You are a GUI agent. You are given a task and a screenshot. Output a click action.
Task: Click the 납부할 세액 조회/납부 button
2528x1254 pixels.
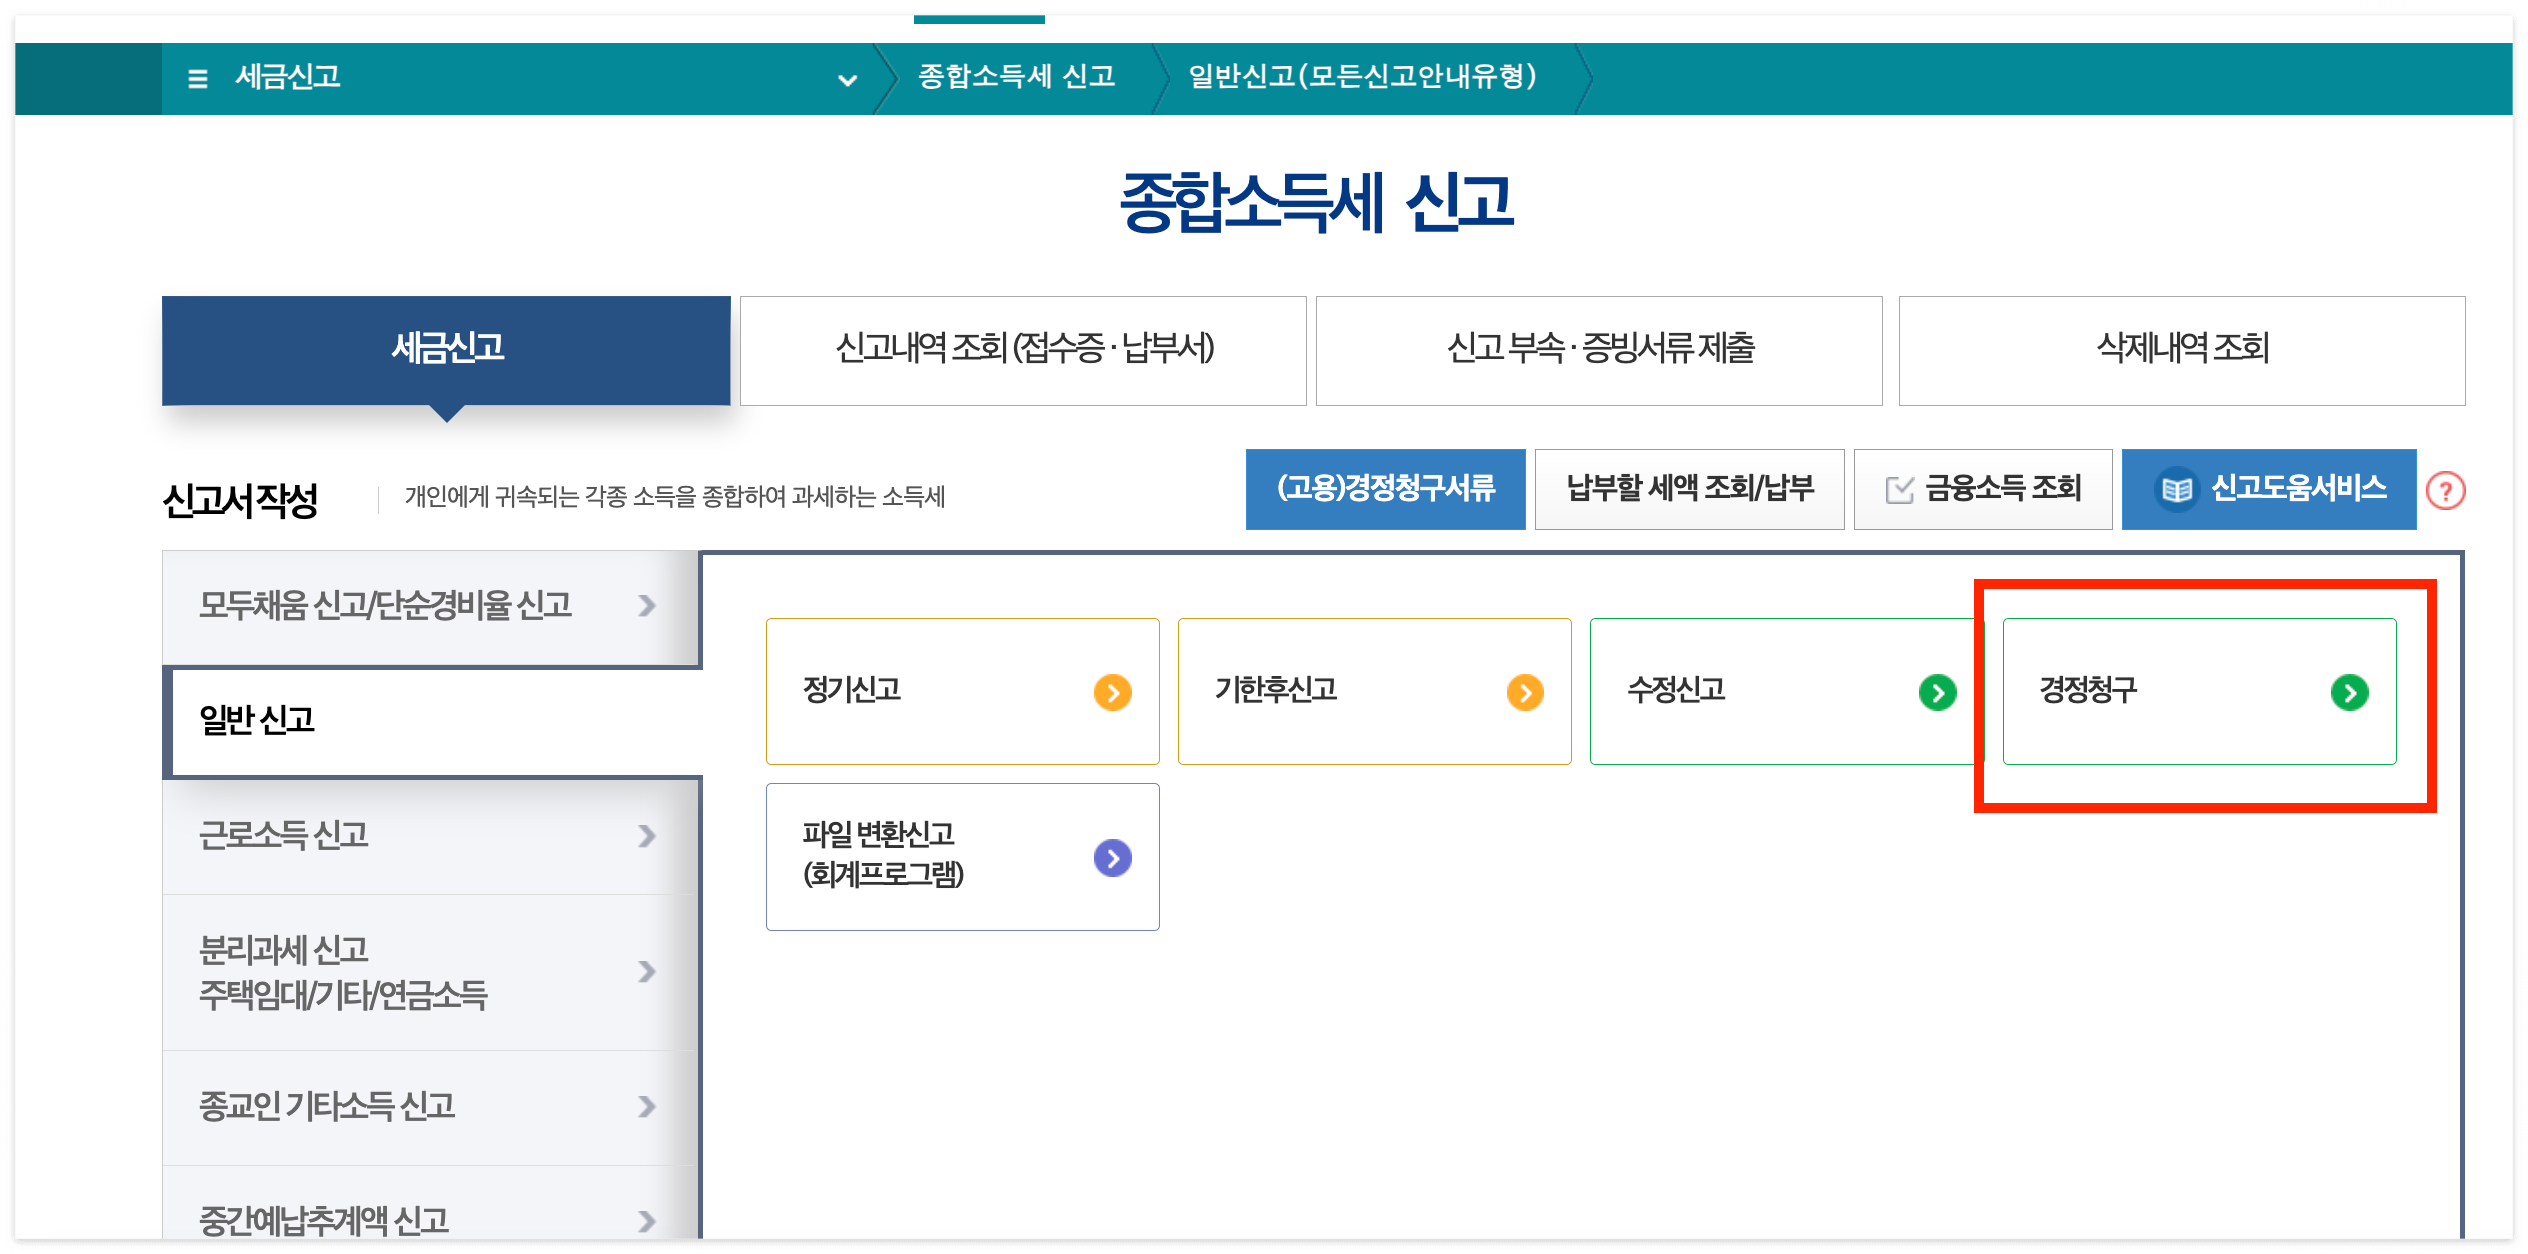[x=1689, y=489]
